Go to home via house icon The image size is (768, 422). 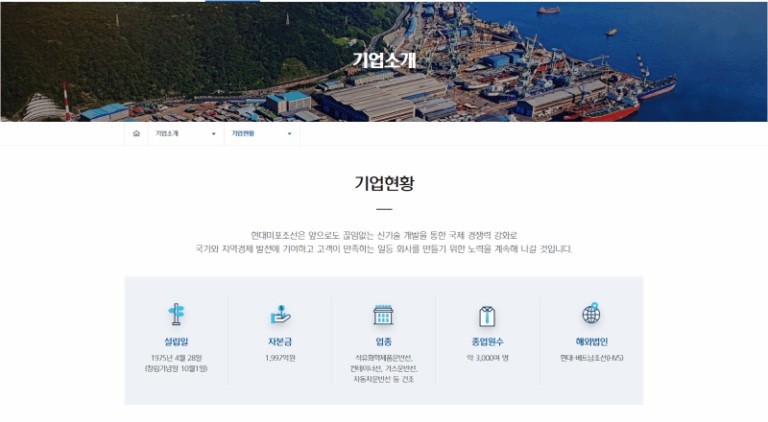(136, 134)
